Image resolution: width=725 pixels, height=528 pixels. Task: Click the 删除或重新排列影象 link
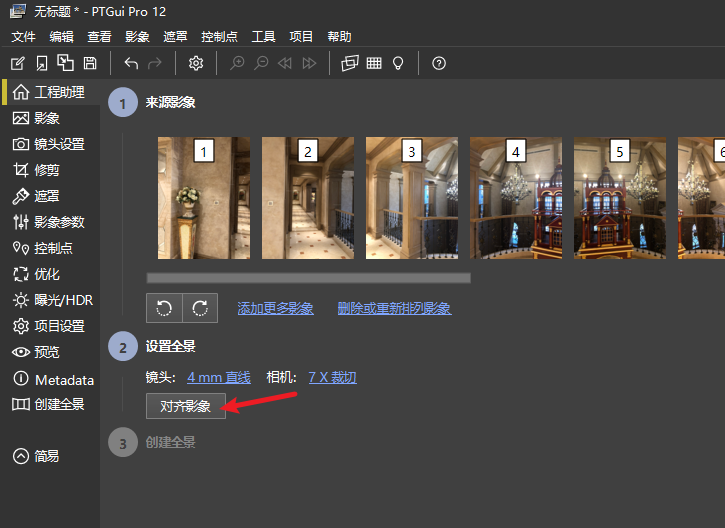[x=394, y=308]
